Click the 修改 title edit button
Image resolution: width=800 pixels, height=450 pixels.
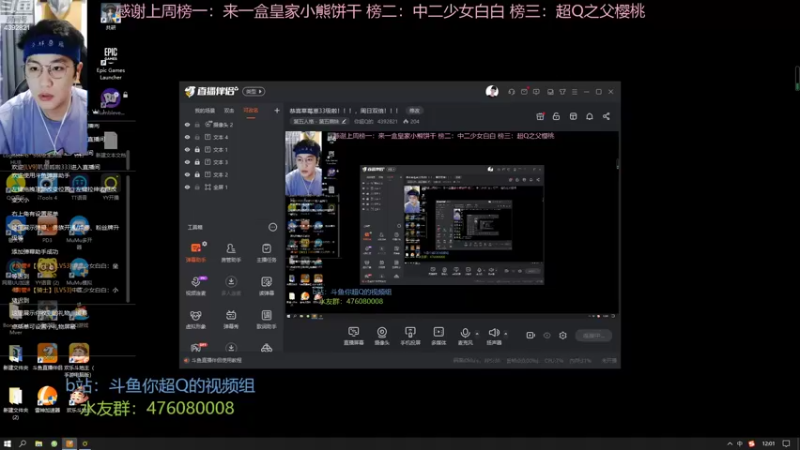(x=414, y=111)
